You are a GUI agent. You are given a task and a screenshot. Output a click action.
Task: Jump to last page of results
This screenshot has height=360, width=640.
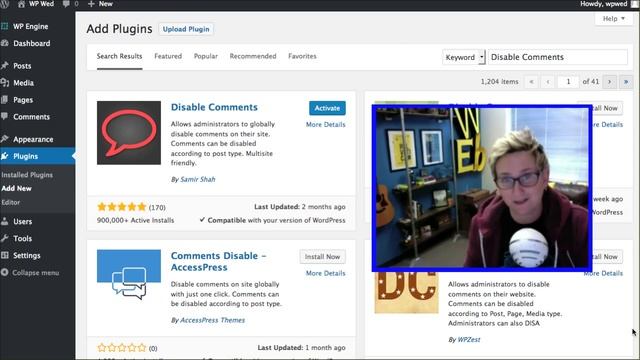click(x=626, y=82)
